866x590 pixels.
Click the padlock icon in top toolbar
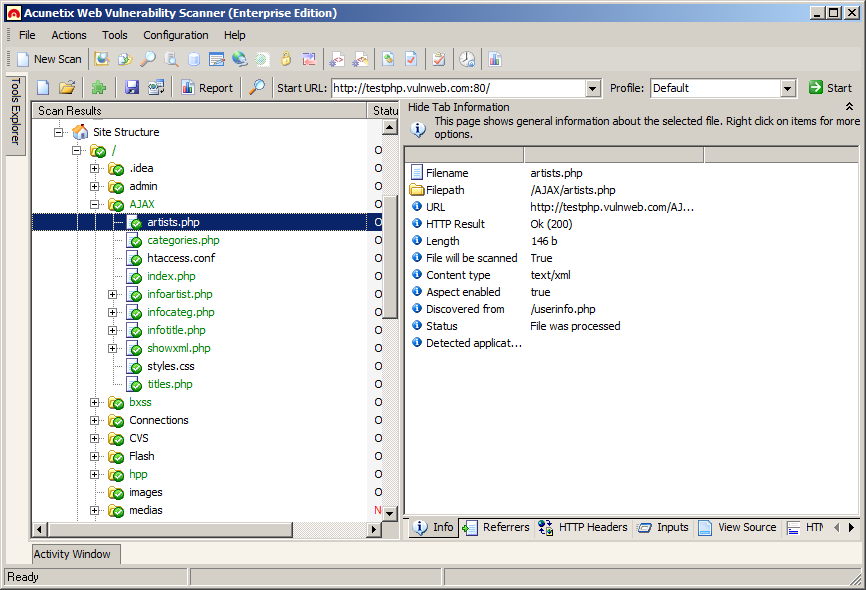pos(285,59)
